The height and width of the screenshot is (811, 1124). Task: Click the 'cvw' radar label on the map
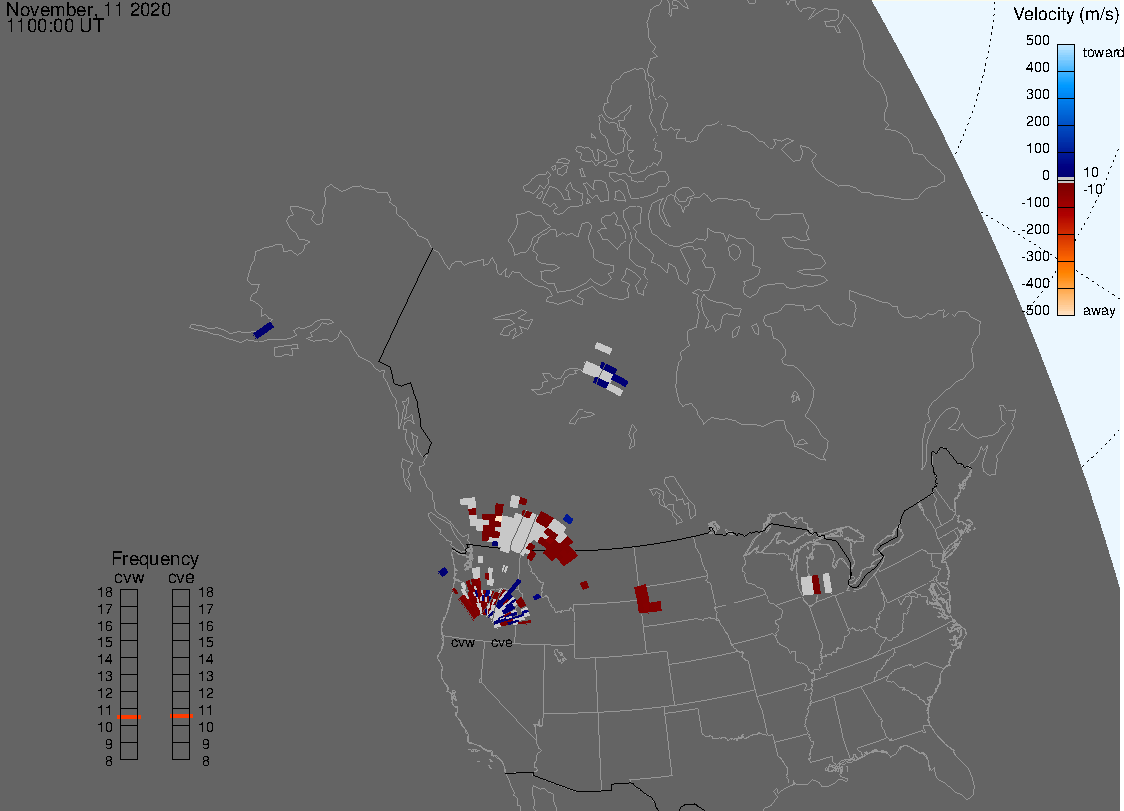coord(463,642)
